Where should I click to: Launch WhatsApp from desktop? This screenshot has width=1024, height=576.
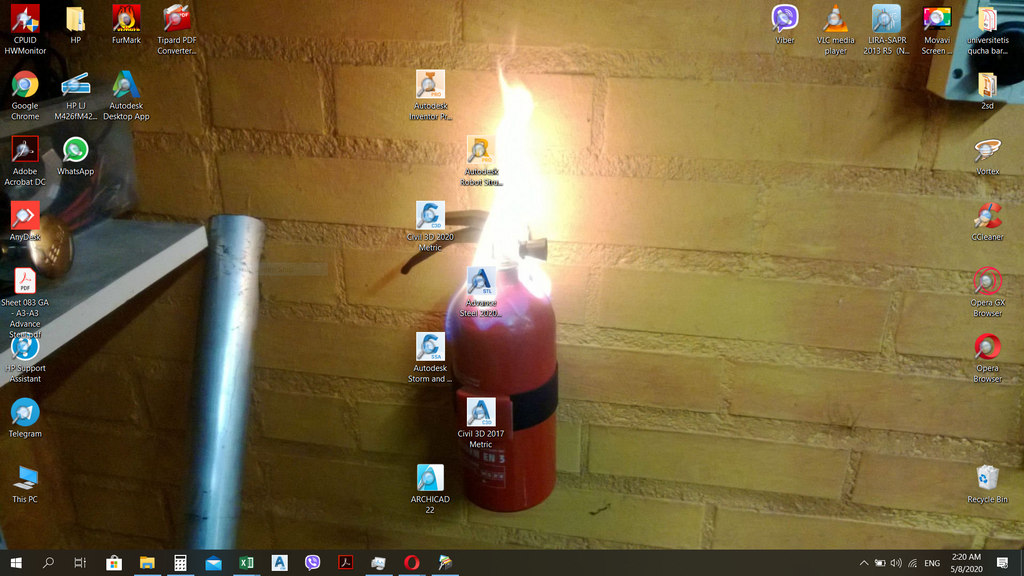pos(76,156)
